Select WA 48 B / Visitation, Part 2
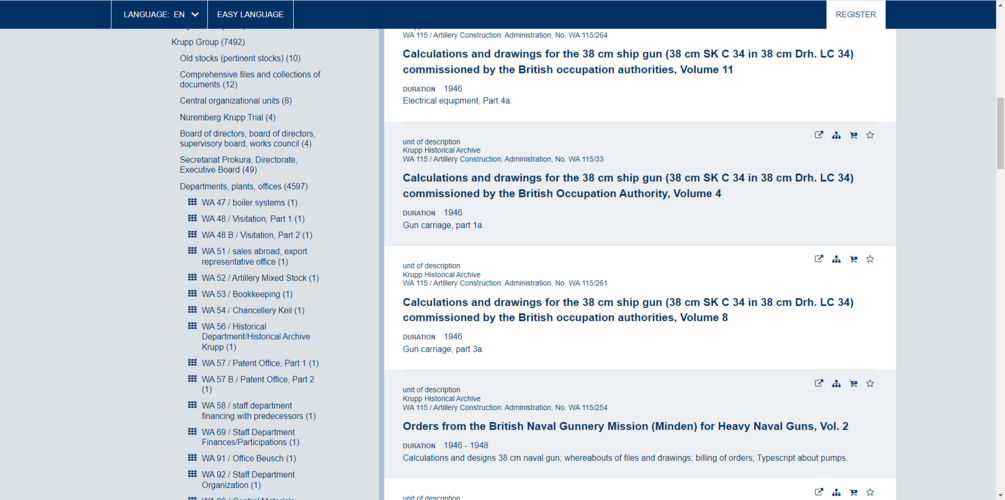This screenshot has height=500, width=1005. [257, 235]
